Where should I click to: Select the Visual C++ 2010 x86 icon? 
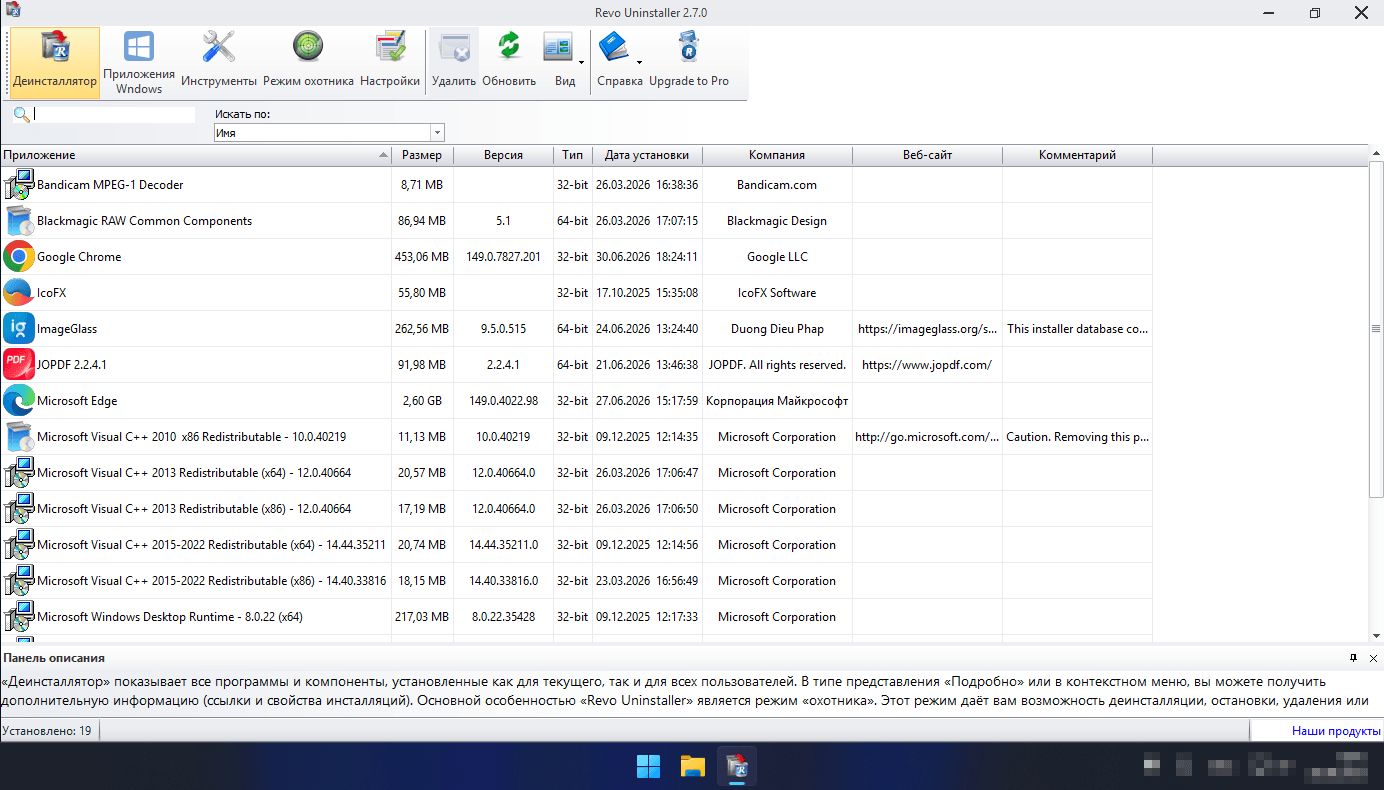(19, 437)
